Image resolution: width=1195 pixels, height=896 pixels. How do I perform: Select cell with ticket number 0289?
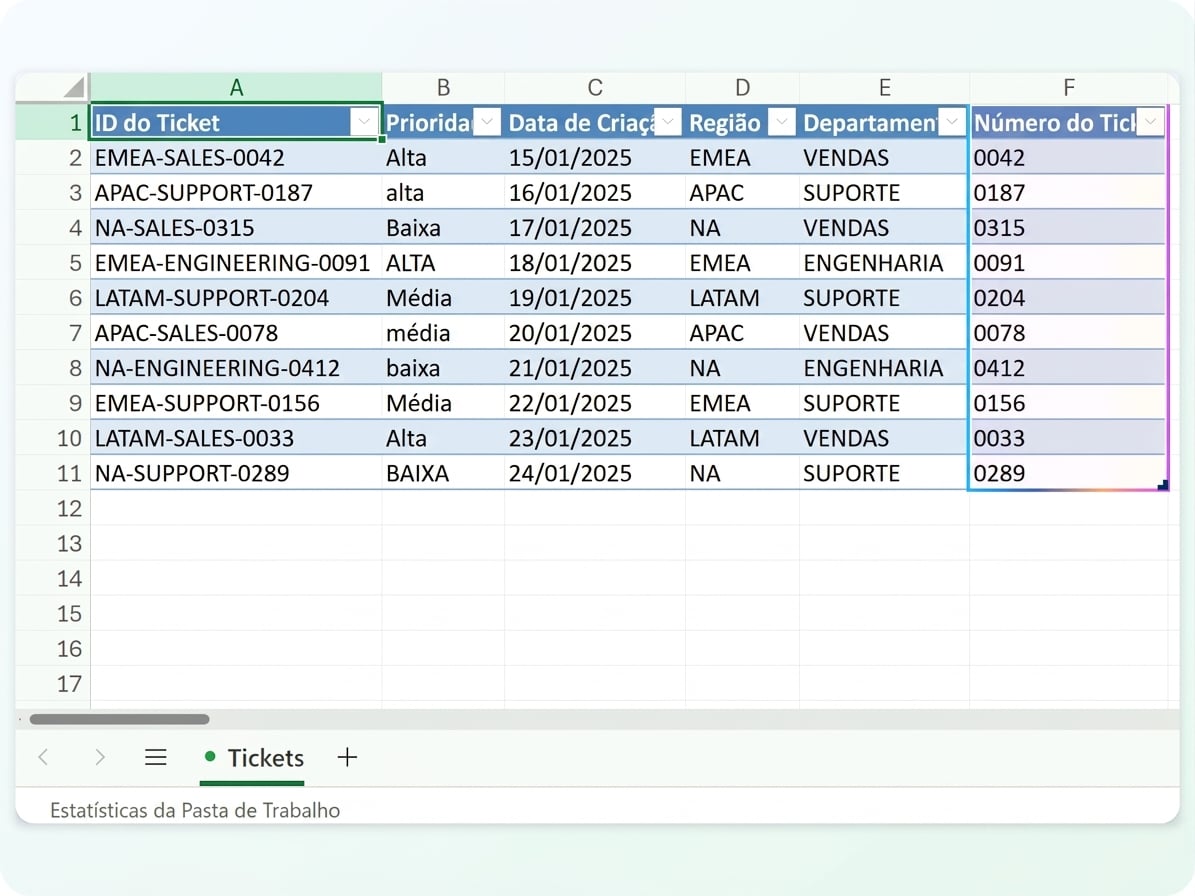click(x=1068, y=473)
